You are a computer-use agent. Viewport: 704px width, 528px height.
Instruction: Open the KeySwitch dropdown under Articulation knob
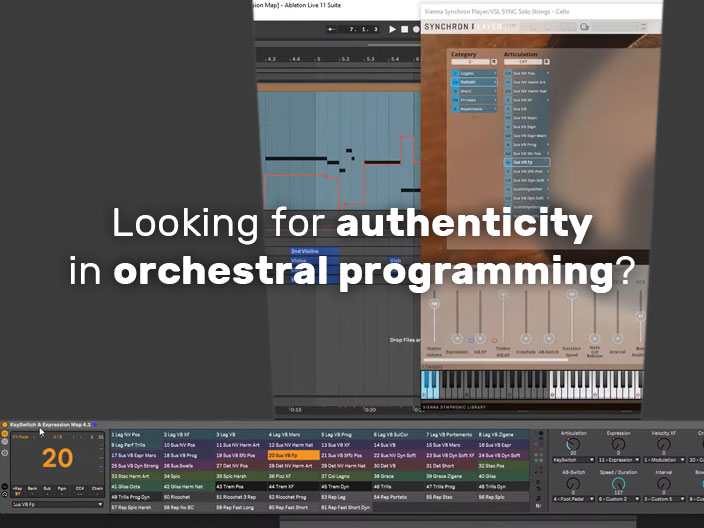[573, 460]
